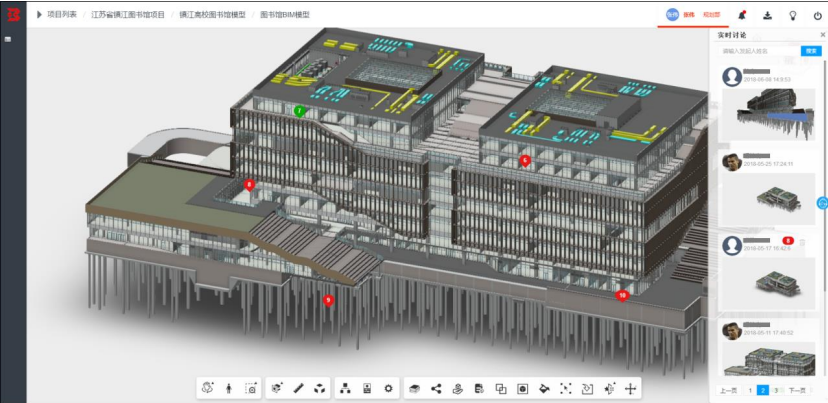Select the ruler measurement tool
Screen dimensions: 828x403
298,388
